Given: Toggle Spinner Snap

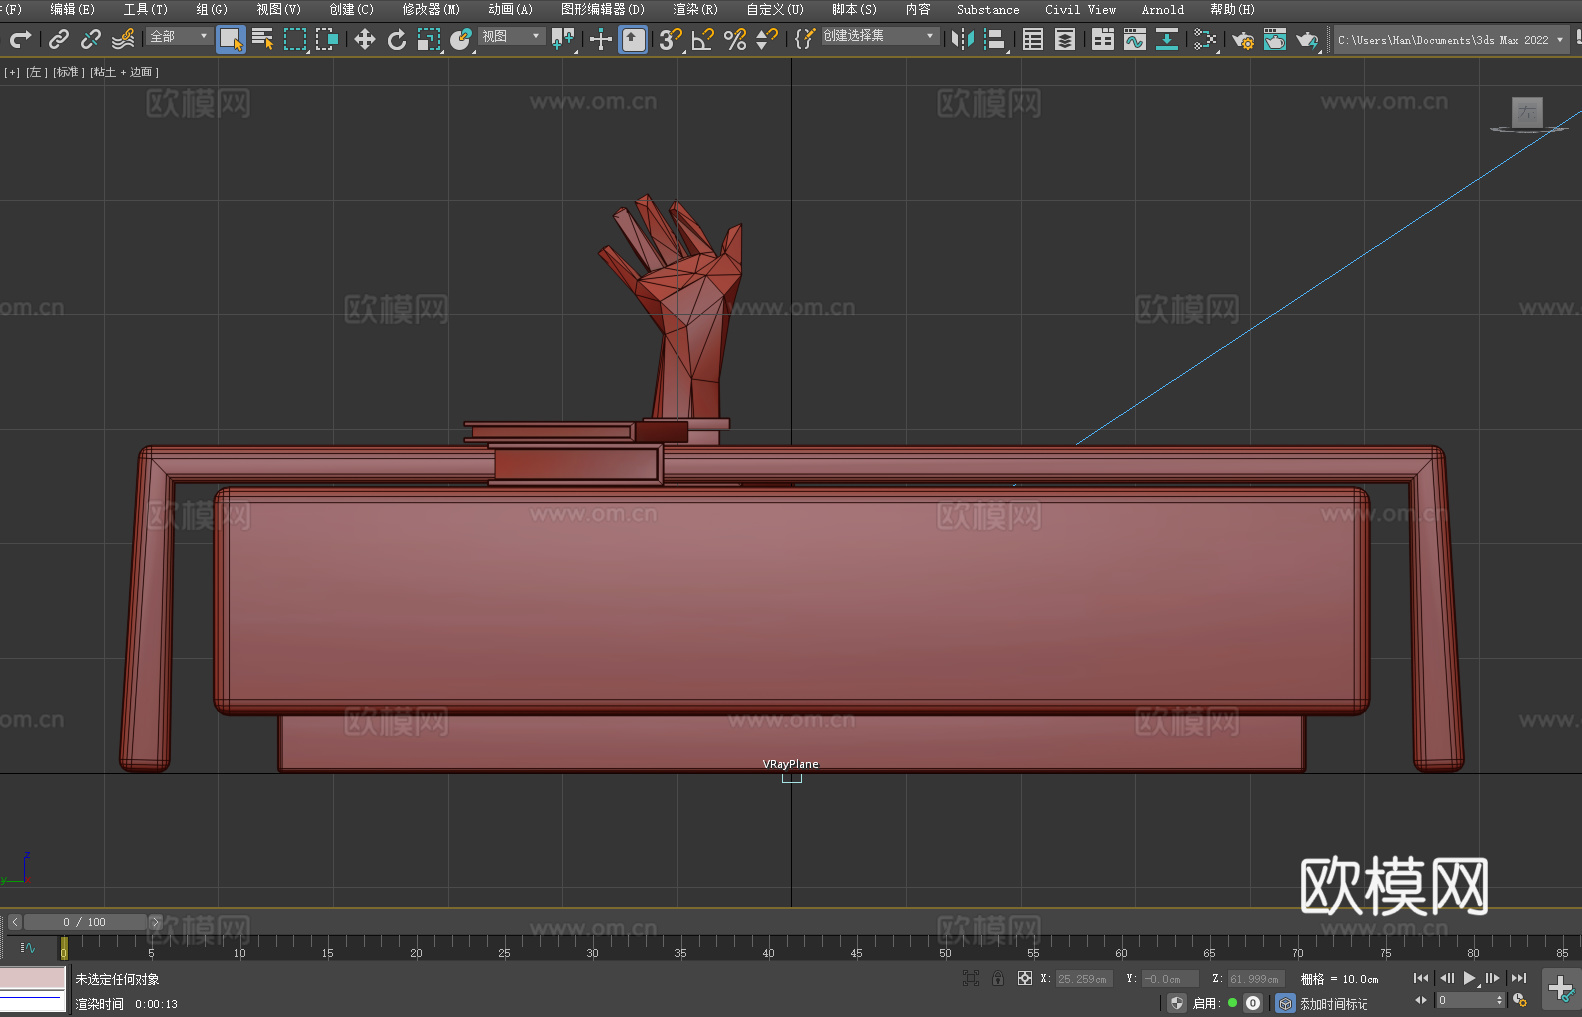Looking at the screenshot, I should (x=767, y=39).
